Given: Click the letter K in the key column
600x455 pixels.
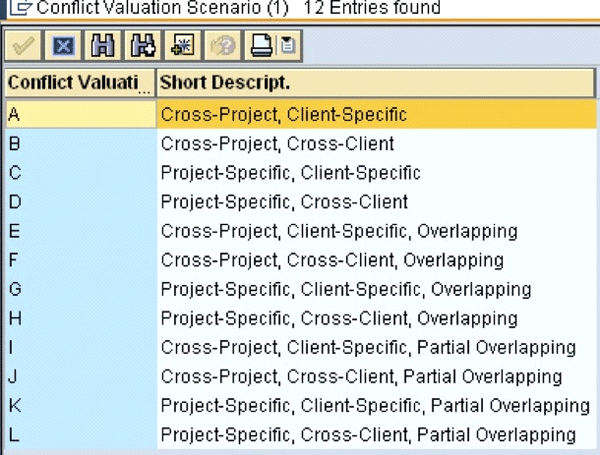Looking at the screenshot, I should [x=14, y=406].
